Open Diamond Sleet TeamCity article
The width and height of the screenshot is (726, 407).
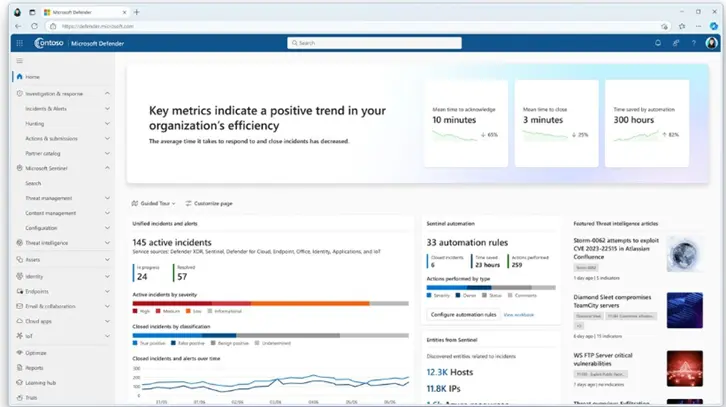(612, 301)
